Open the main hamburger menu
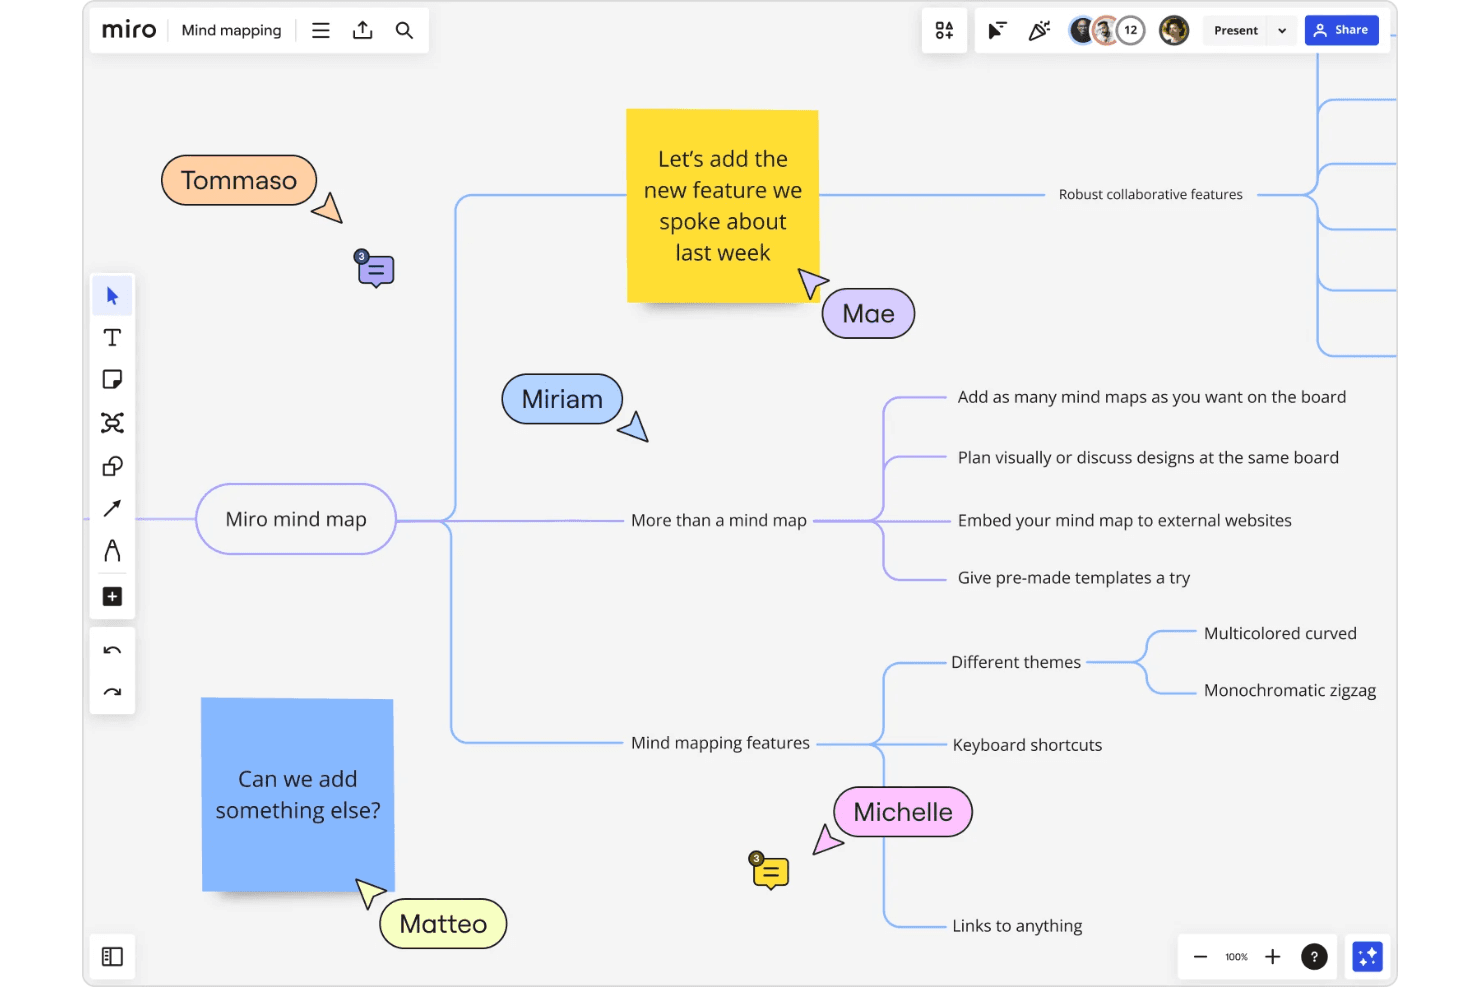Screen dimensions: 1480x987 click(321, 30)
